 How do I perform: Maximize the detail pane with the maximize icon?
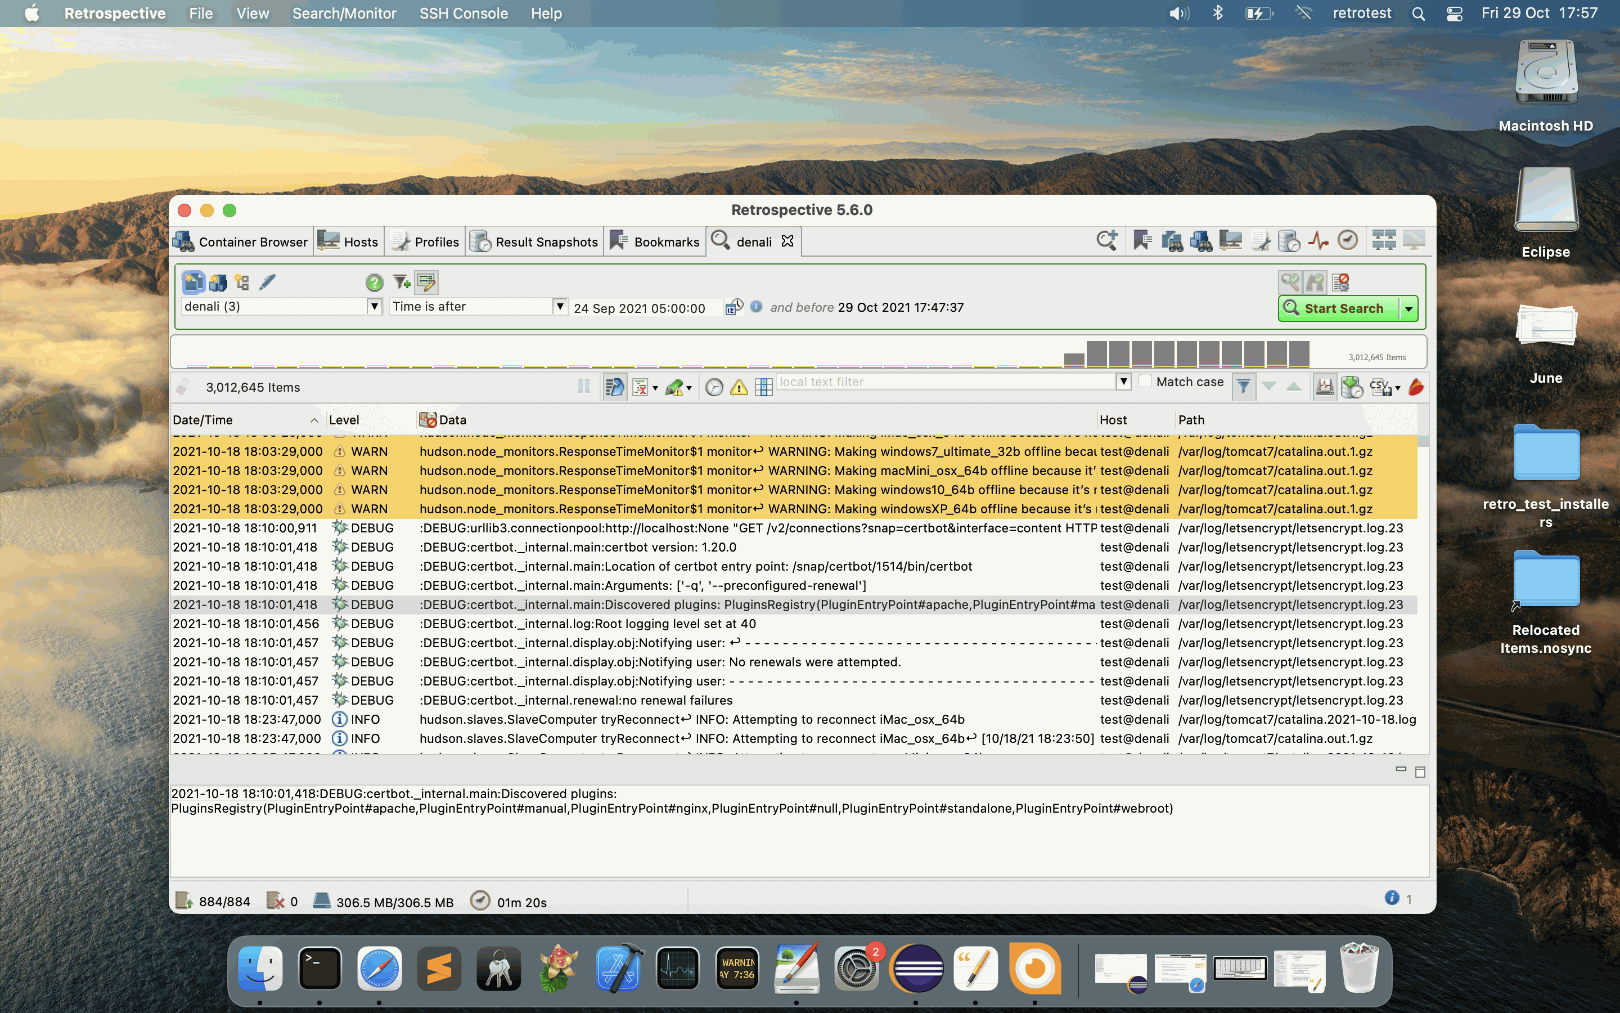point(1420,772)
